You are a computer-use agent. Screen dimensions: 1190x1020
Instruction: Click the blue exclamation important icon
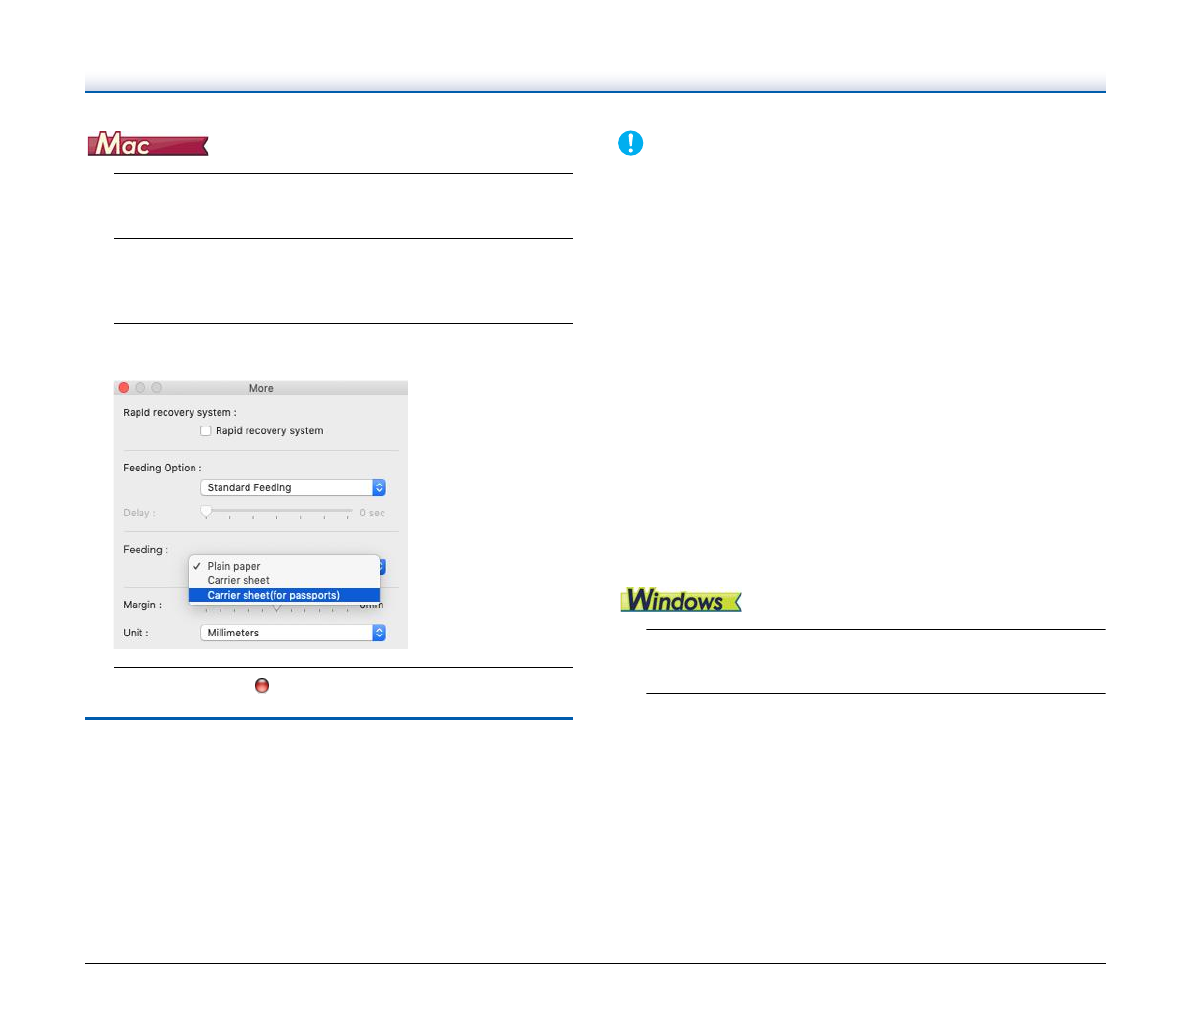tap(630, 144)
